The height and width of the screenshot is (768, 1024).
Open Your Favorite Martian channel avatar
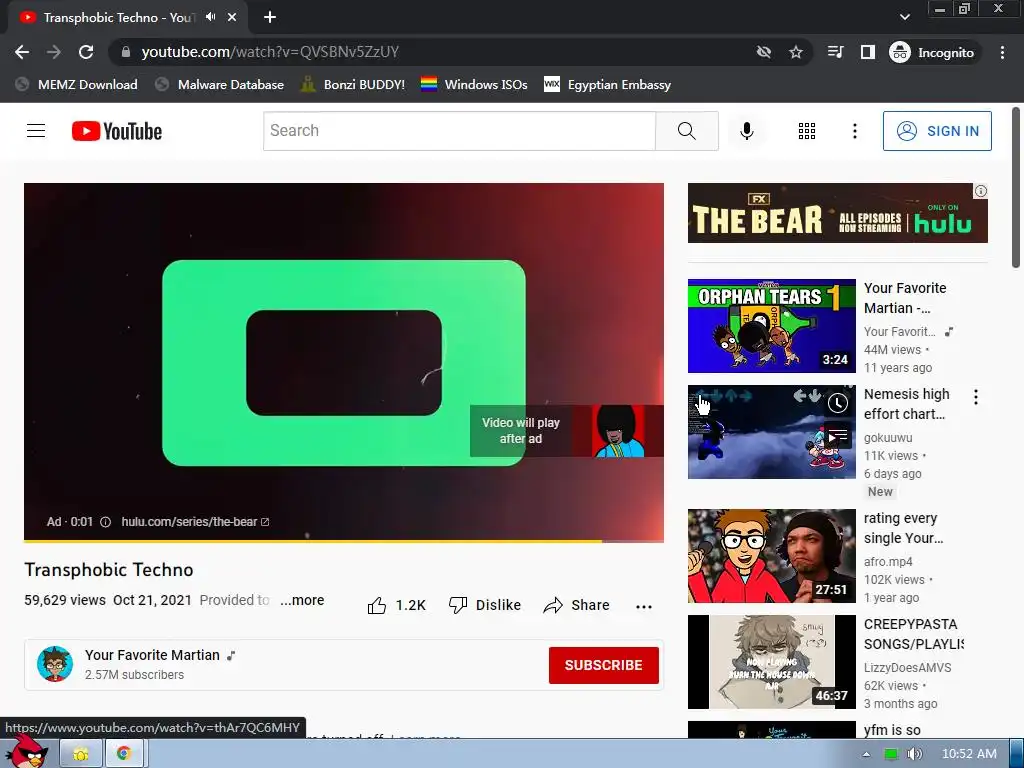click(x=55, y=664)
